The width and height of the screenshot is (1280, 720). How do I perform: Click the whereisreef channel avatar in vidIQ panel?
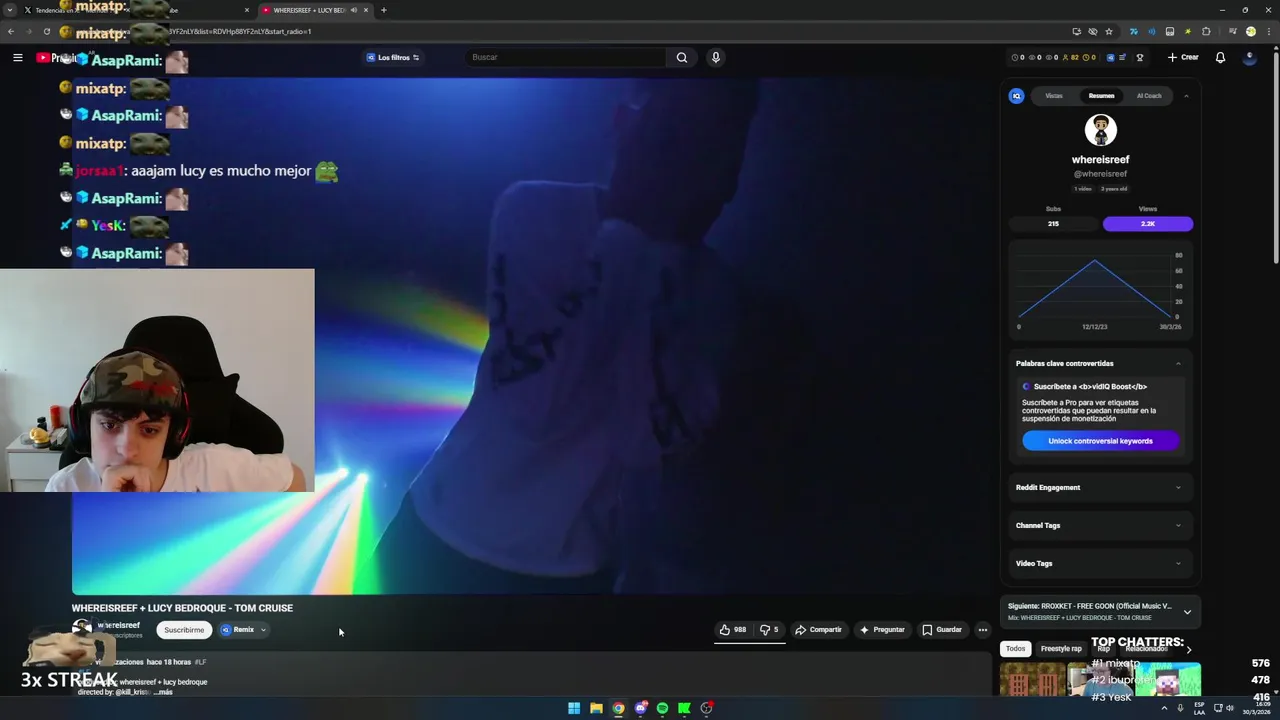(x=1101, y=130)
